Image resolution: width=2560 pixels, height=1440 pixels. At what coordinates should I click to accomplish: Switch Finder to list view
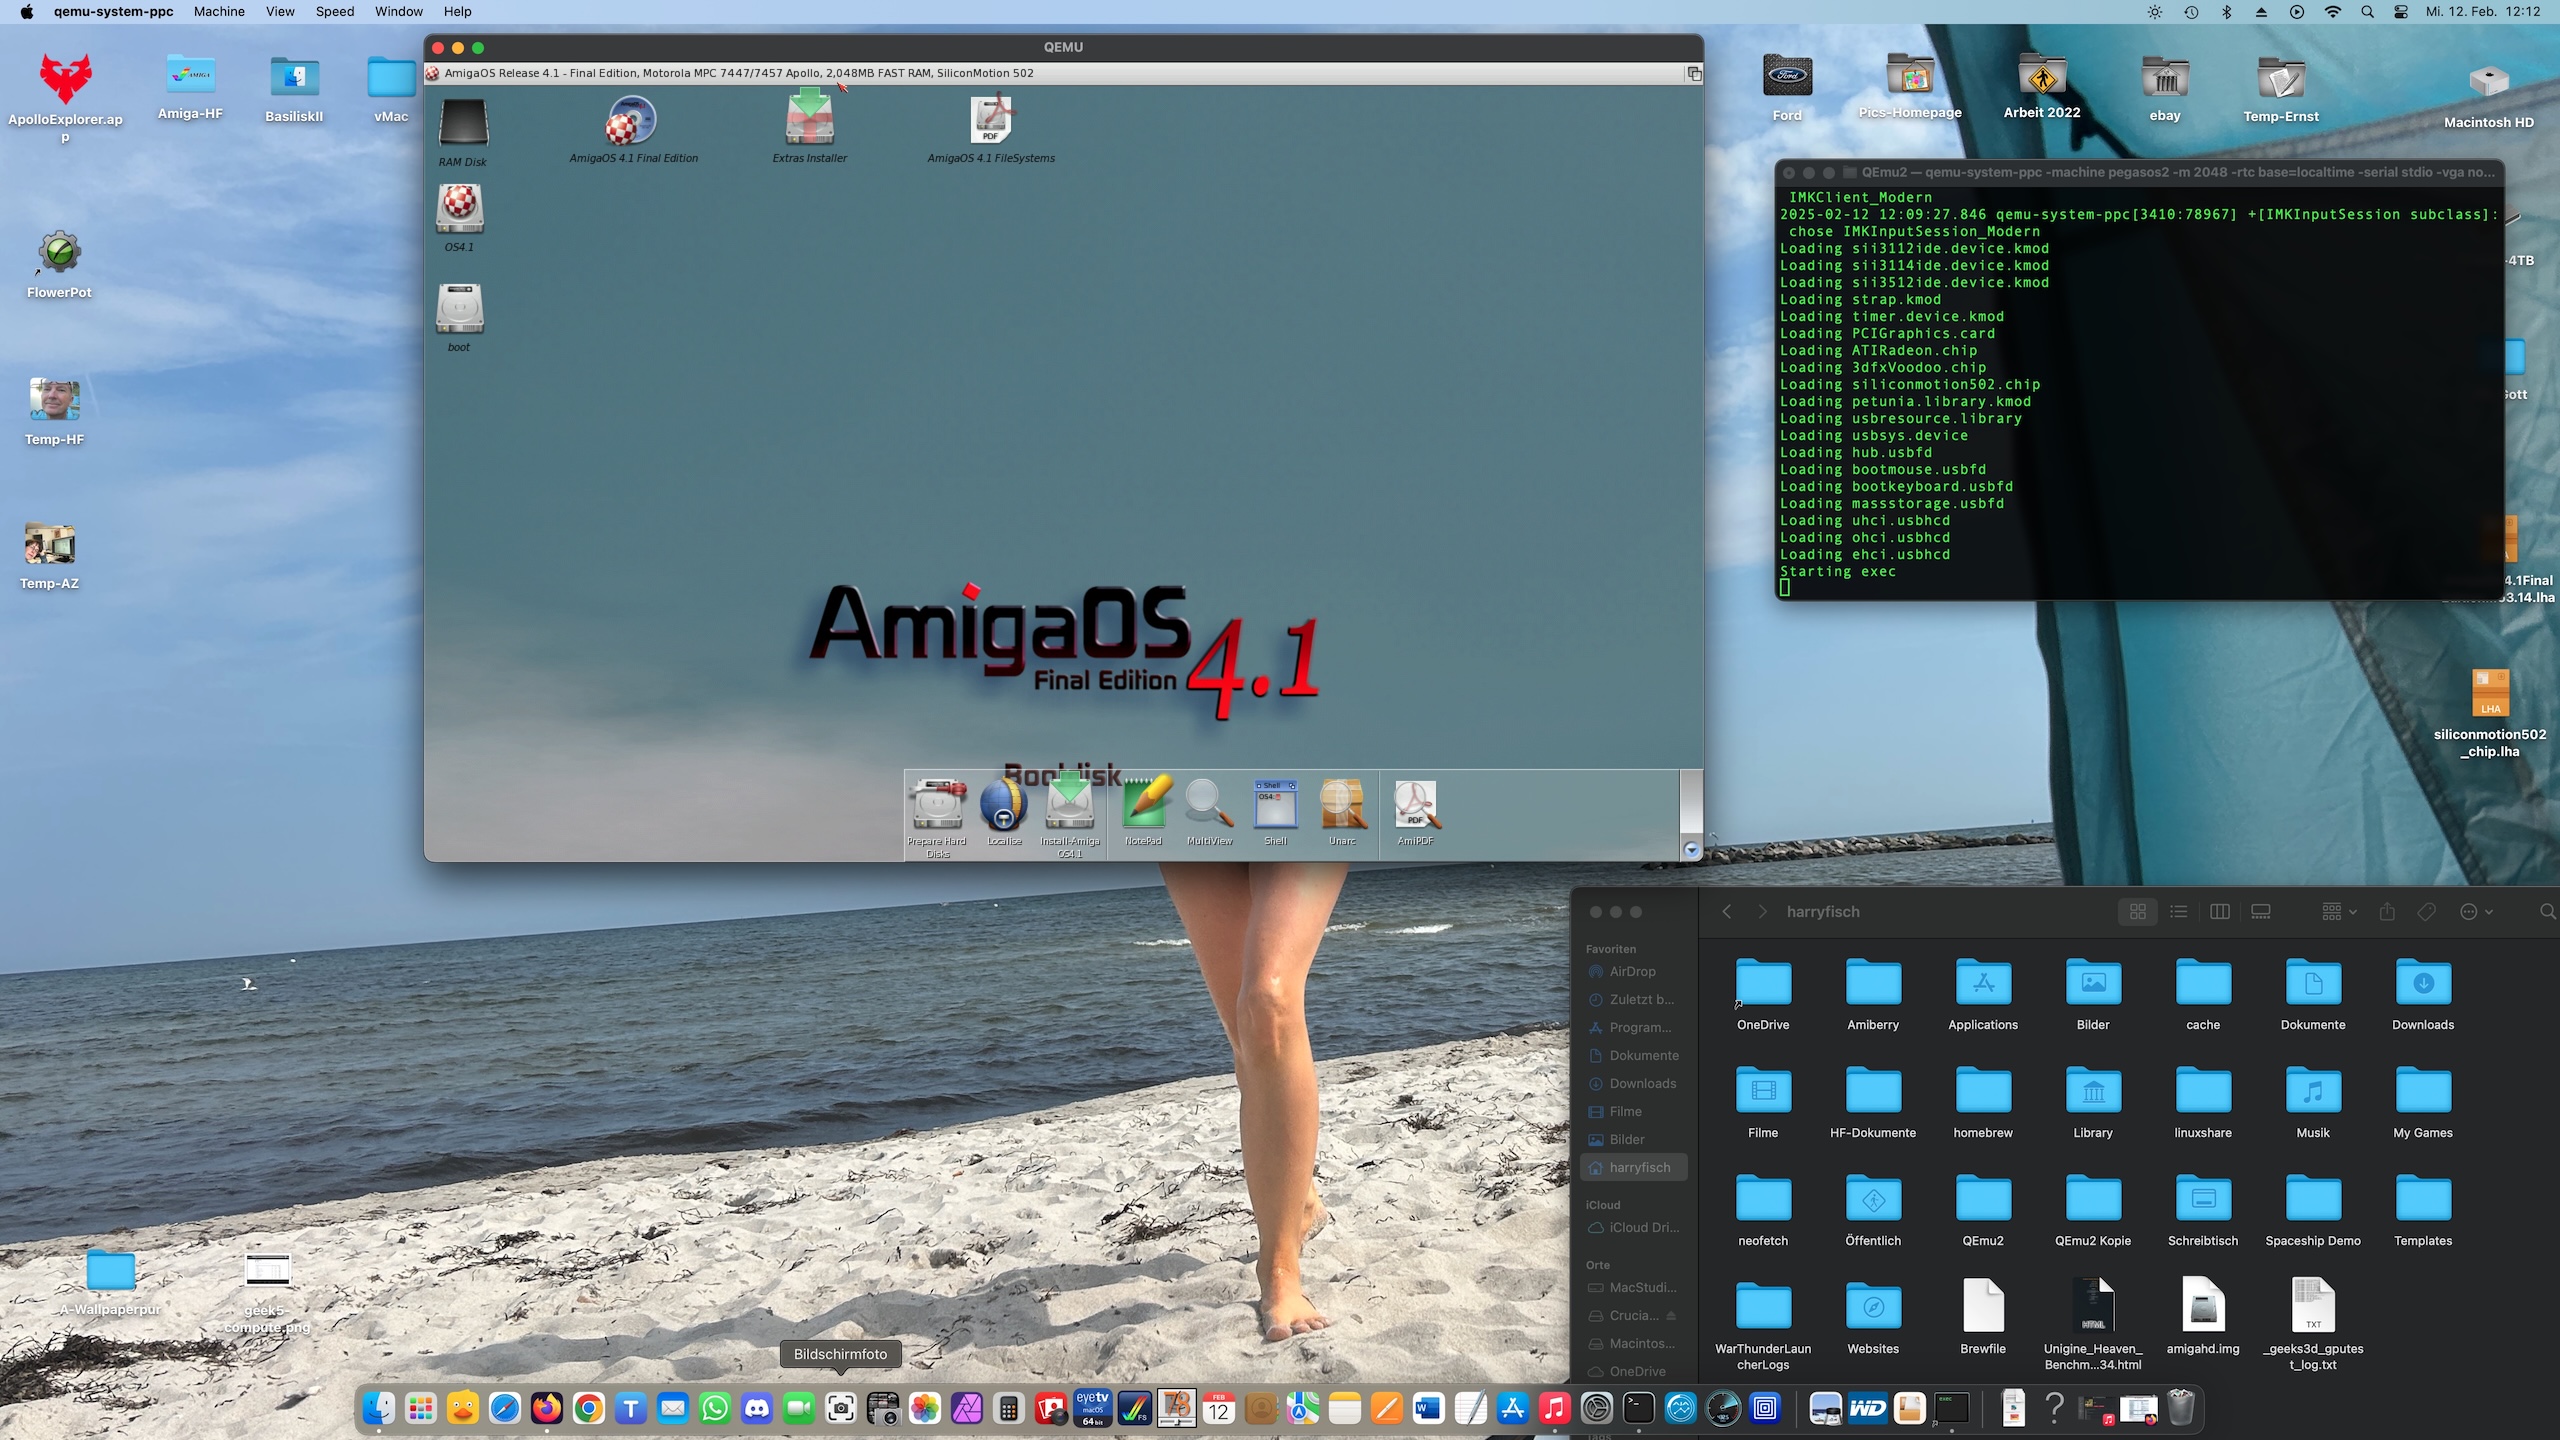2179,912
